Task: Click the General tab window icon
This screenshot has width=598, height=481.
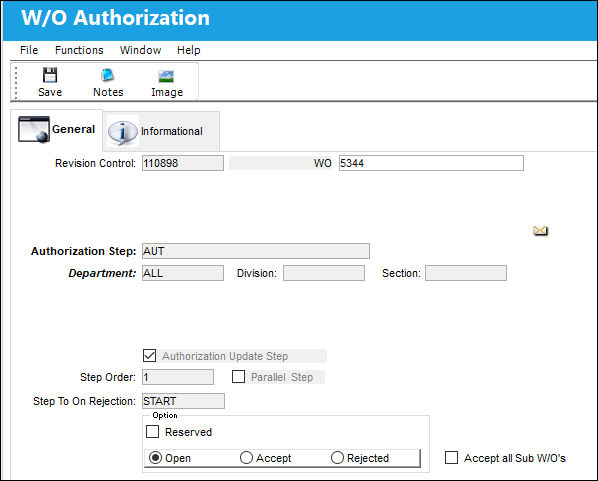Action: pyautogui.click(x=34, y=129)
